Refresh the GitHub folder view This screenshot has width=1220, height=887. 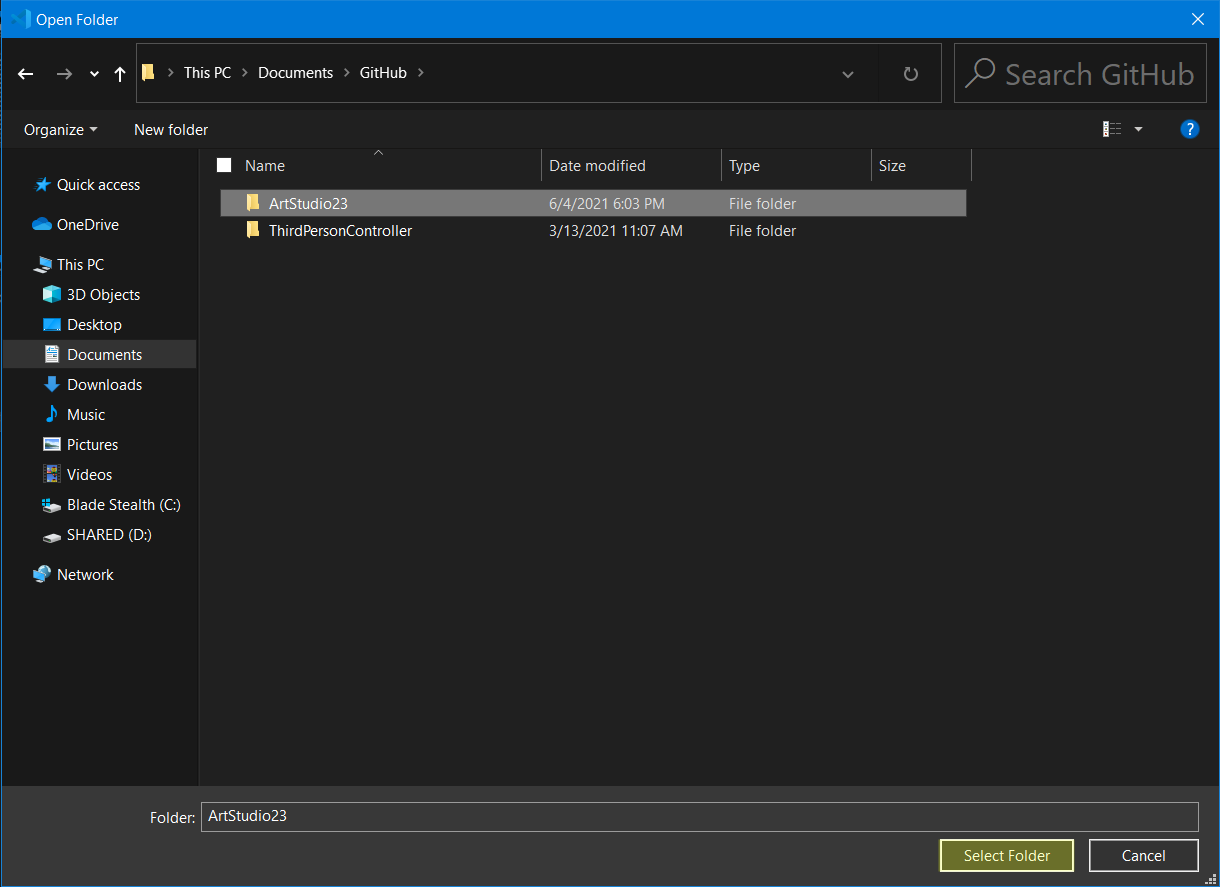tap(910, 74)
